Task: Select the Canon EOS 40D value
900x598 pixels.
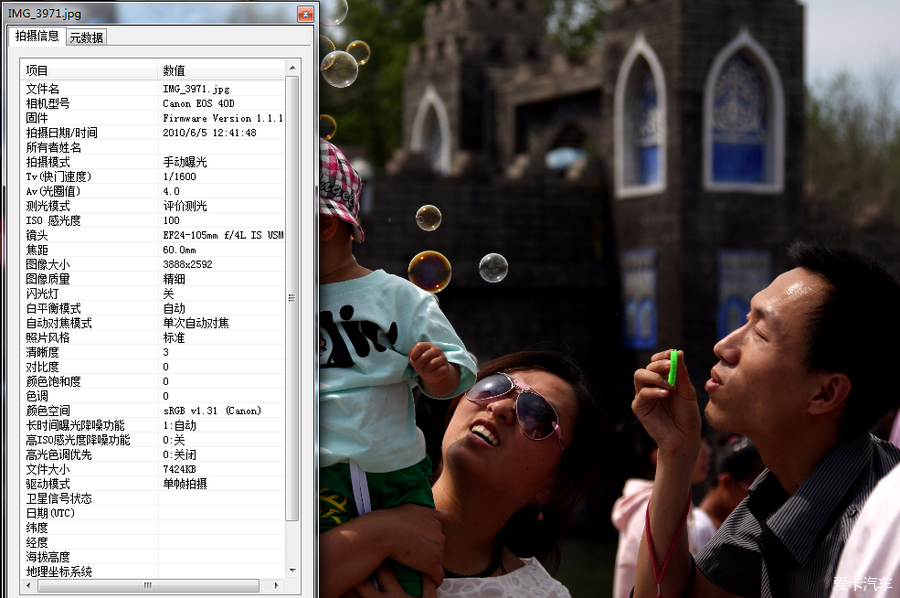Action: (199, 103)
